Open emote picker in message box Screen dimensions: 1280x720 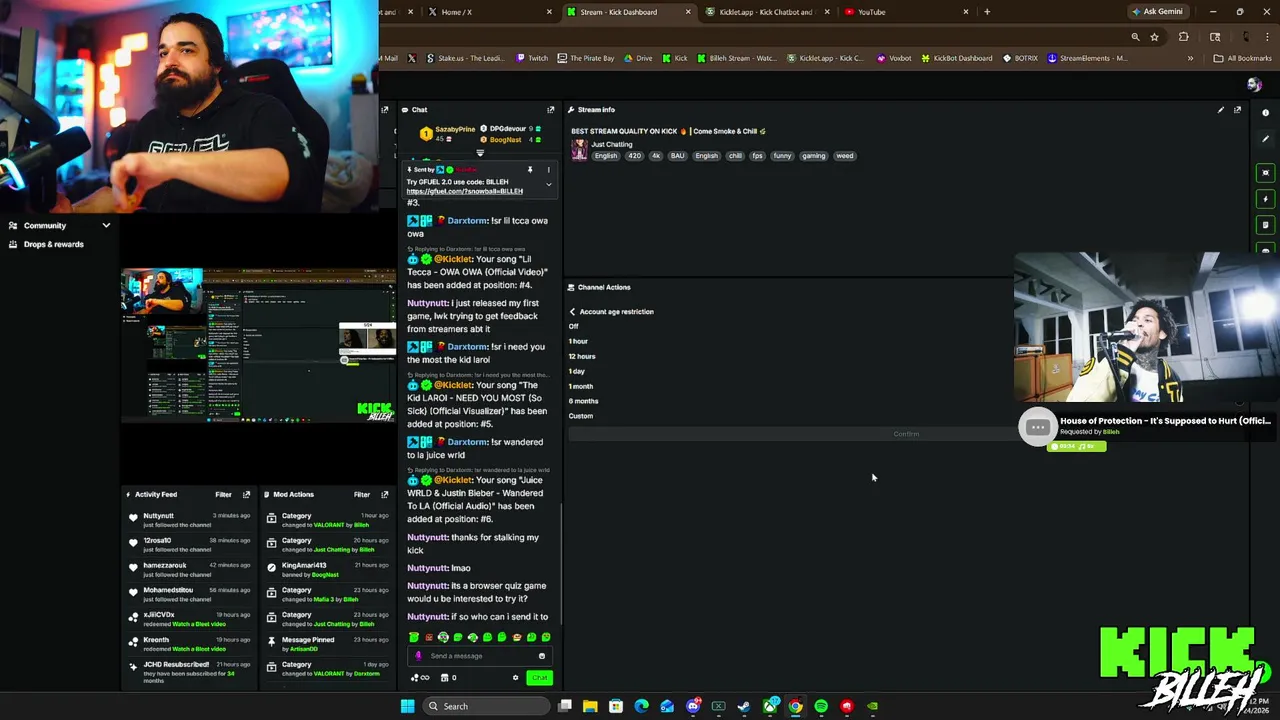[541, 656]
